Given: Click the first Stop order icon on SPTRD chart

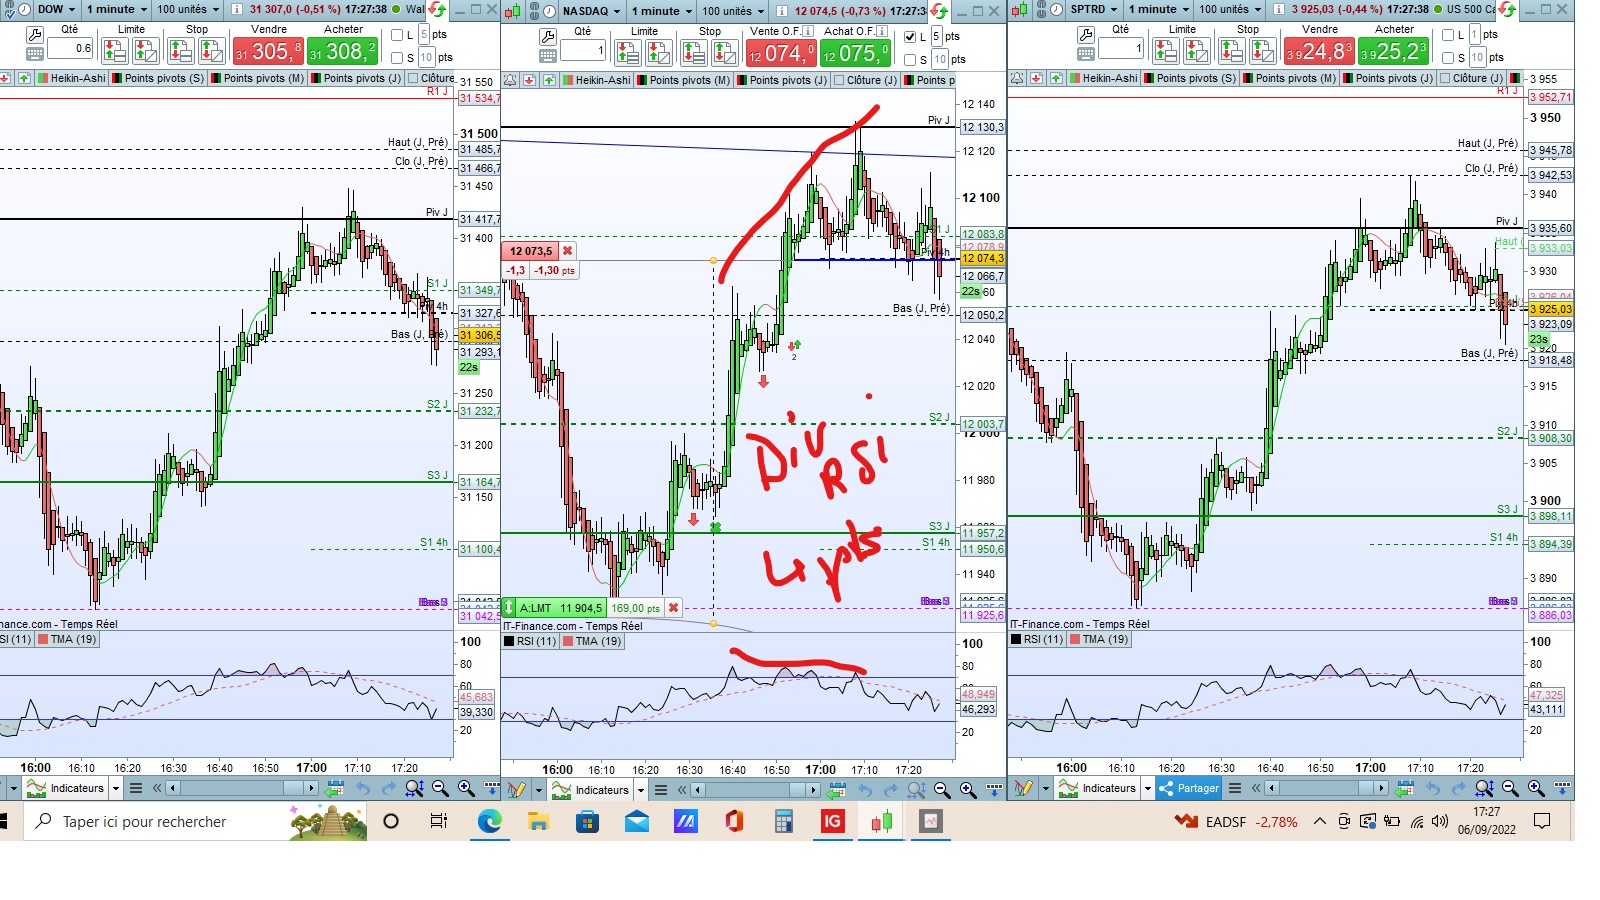Looking at the screenshot, I should tap(1232, 51).
